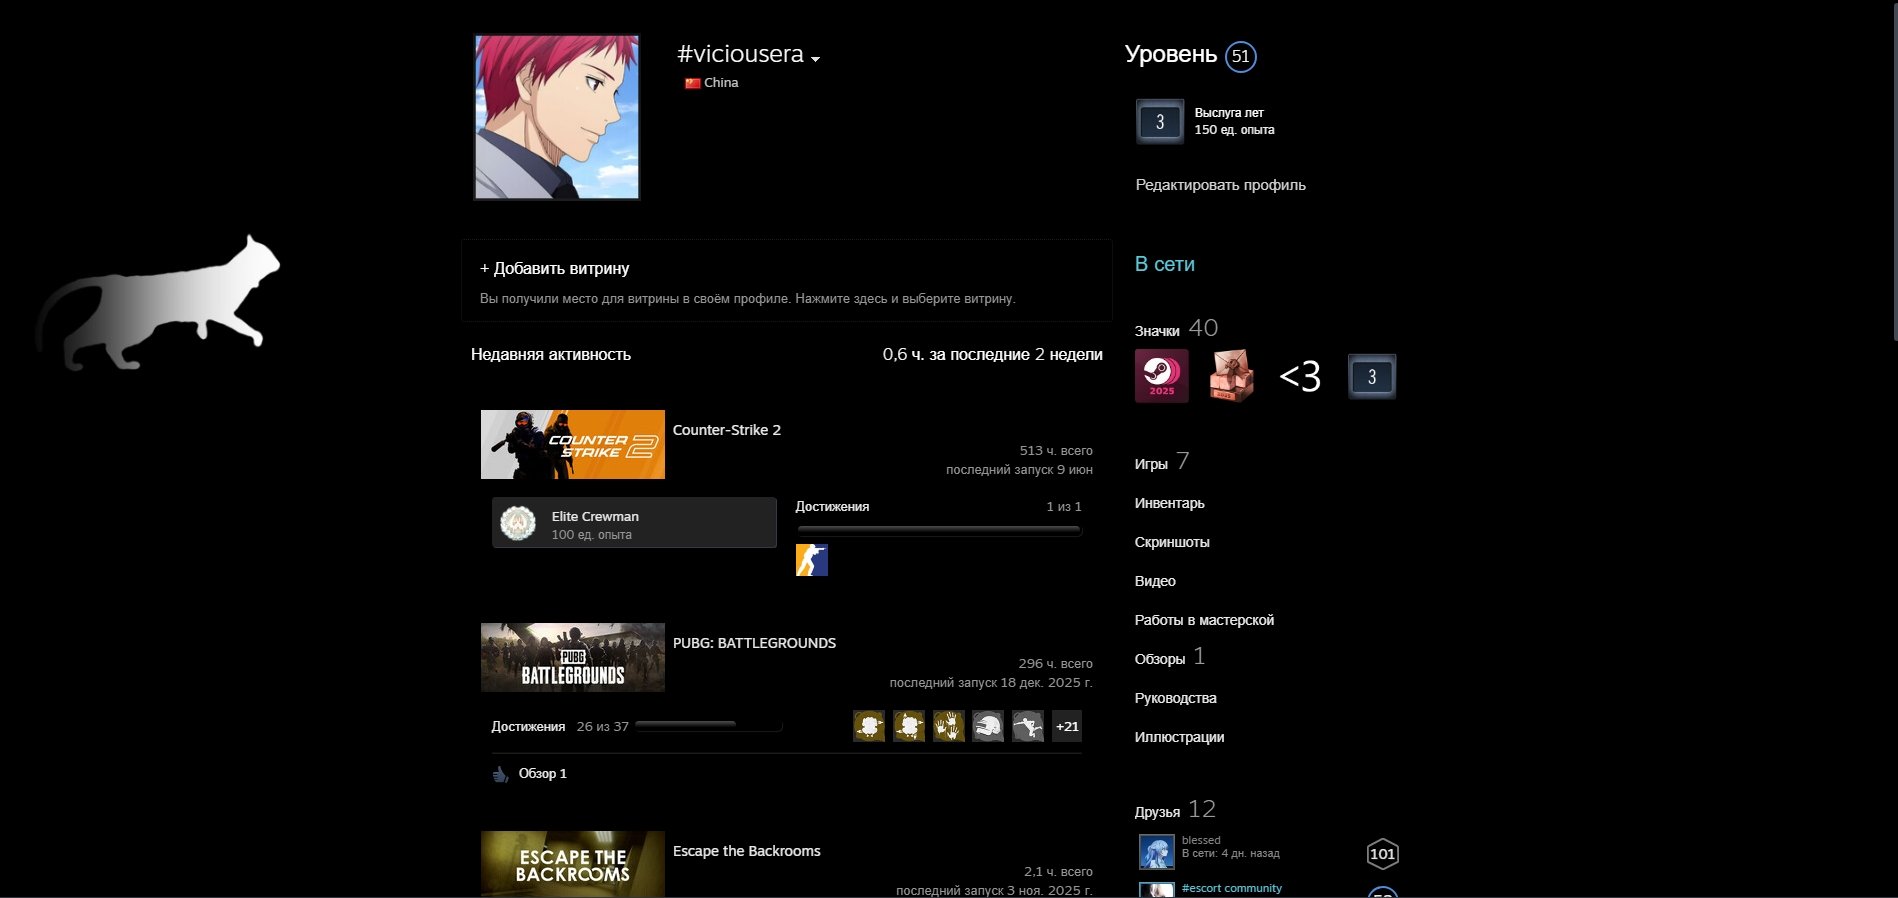Open Иллюстрации artwork link
Screen dimensions: 1898x898
click(x=1179, y=737)
